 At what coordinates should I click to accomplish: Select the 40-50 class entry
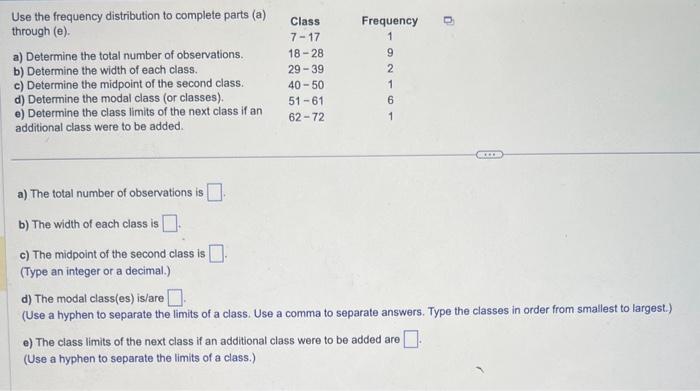click(306, 85)
